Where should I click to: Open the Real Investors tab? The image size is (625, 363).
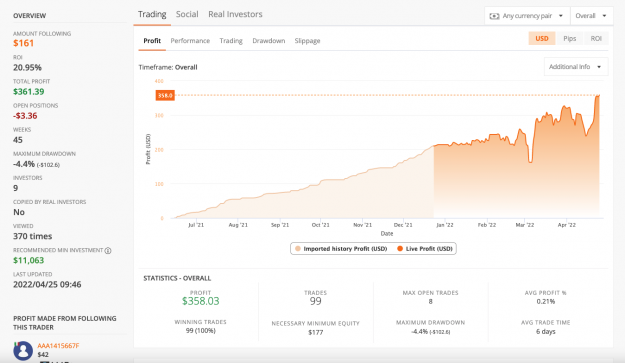pos(235,14)
